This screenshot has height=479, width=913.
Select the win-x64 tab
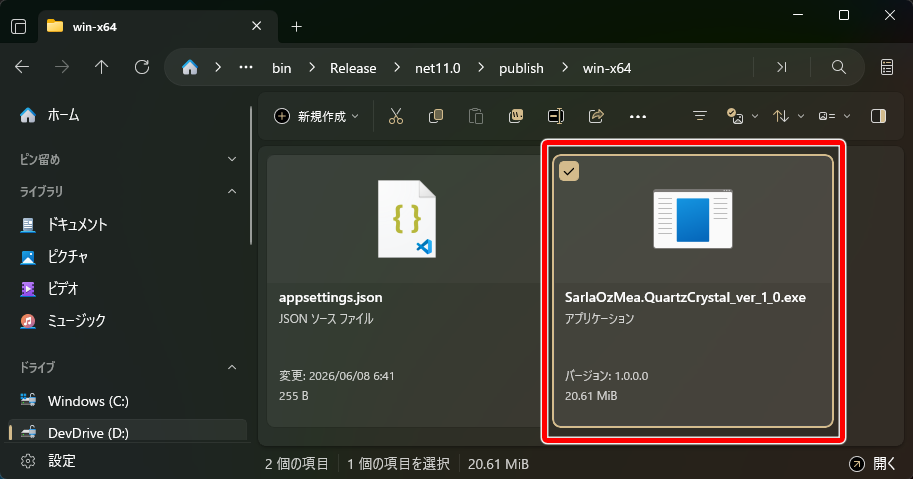[x=158, y=27]
